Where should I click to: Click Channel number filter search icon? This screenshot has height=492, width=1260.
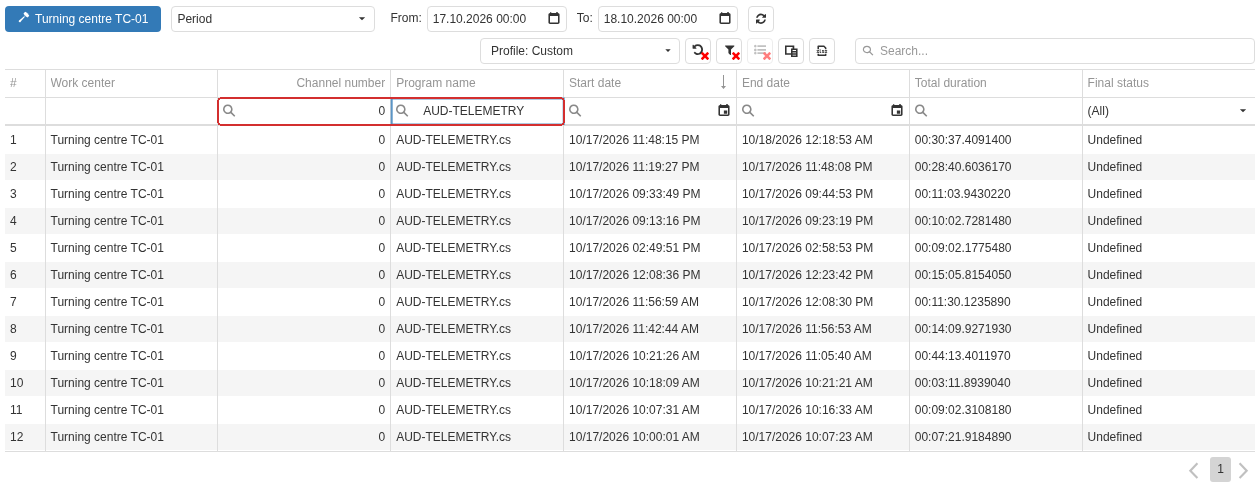coord(229,111)
